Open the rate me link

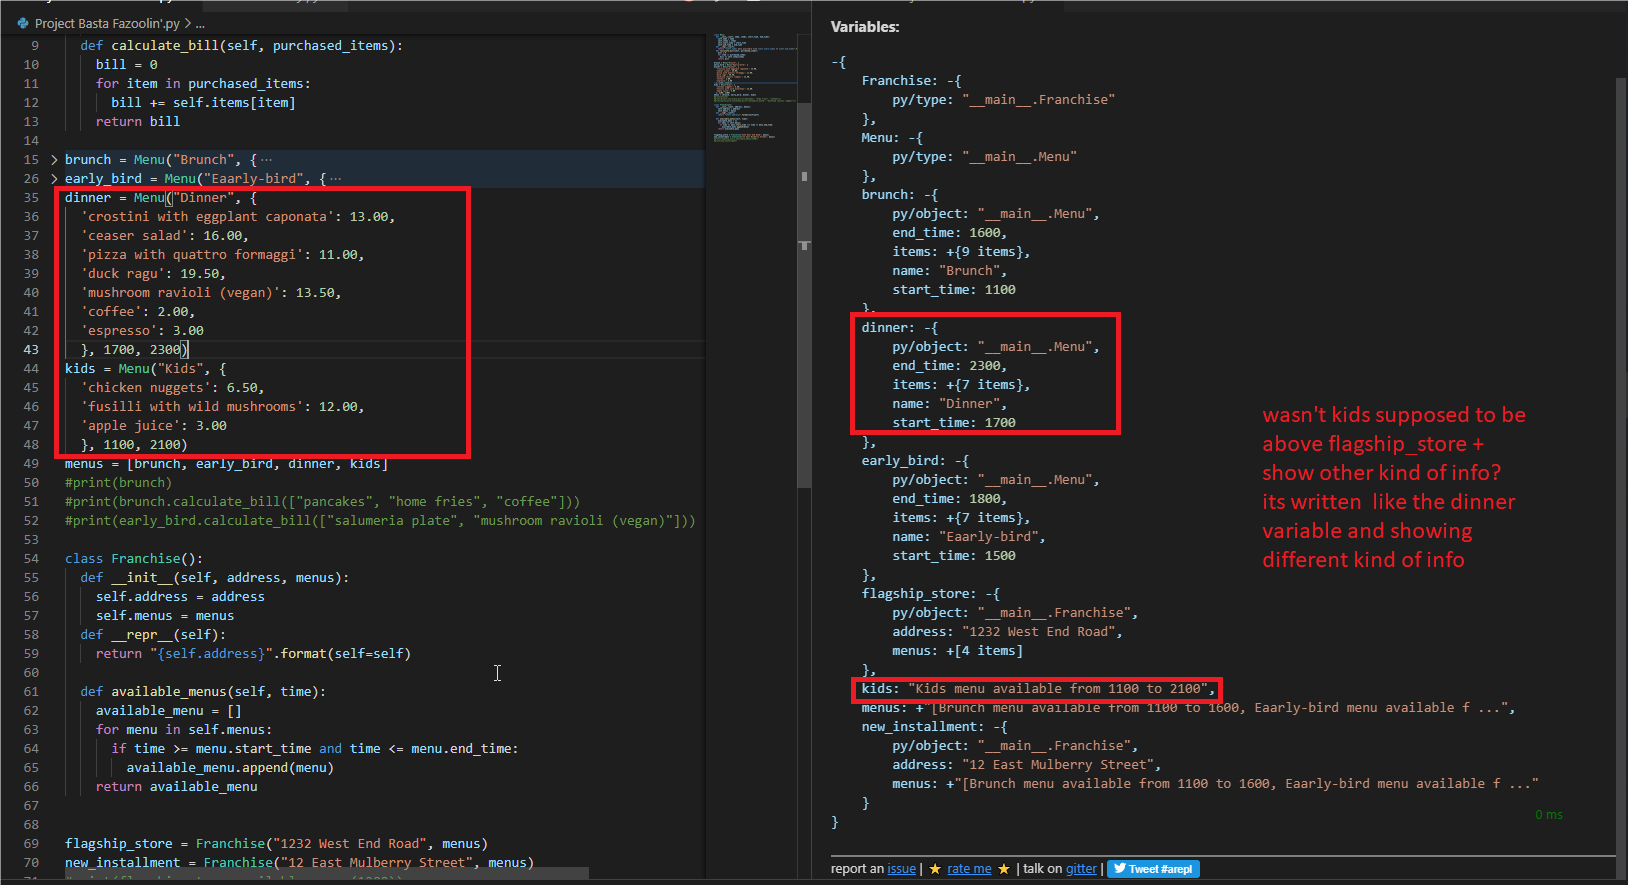point(969,869)
